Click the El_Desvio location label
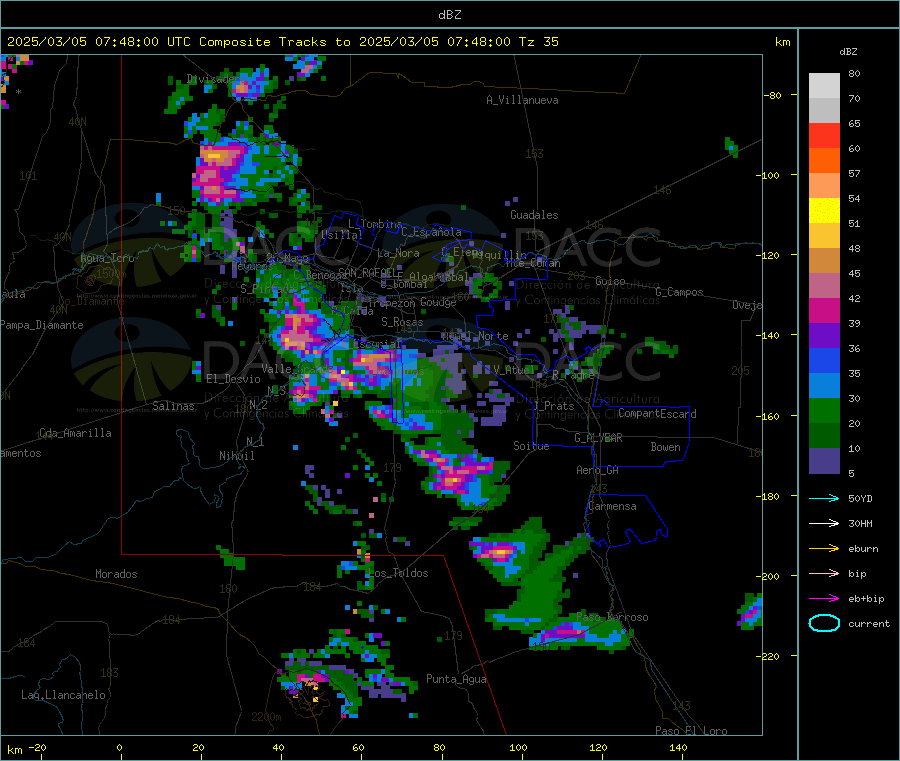 pyautogui.click(x=233, y=379)
